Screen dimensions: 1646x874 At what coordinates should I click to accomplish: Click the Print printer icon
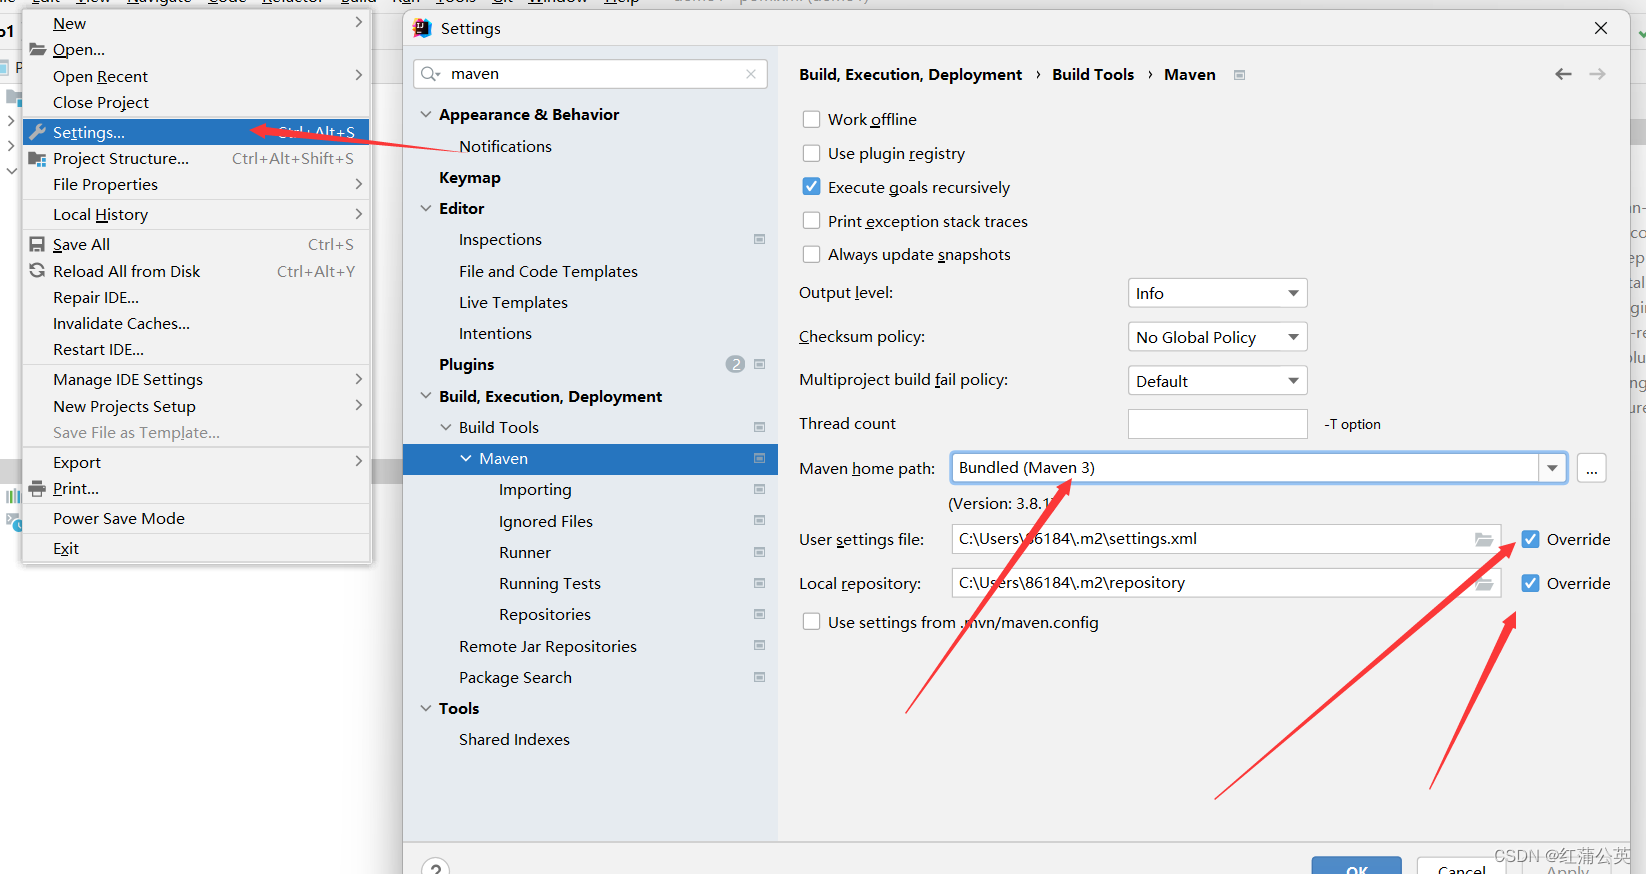coord(37,488)
